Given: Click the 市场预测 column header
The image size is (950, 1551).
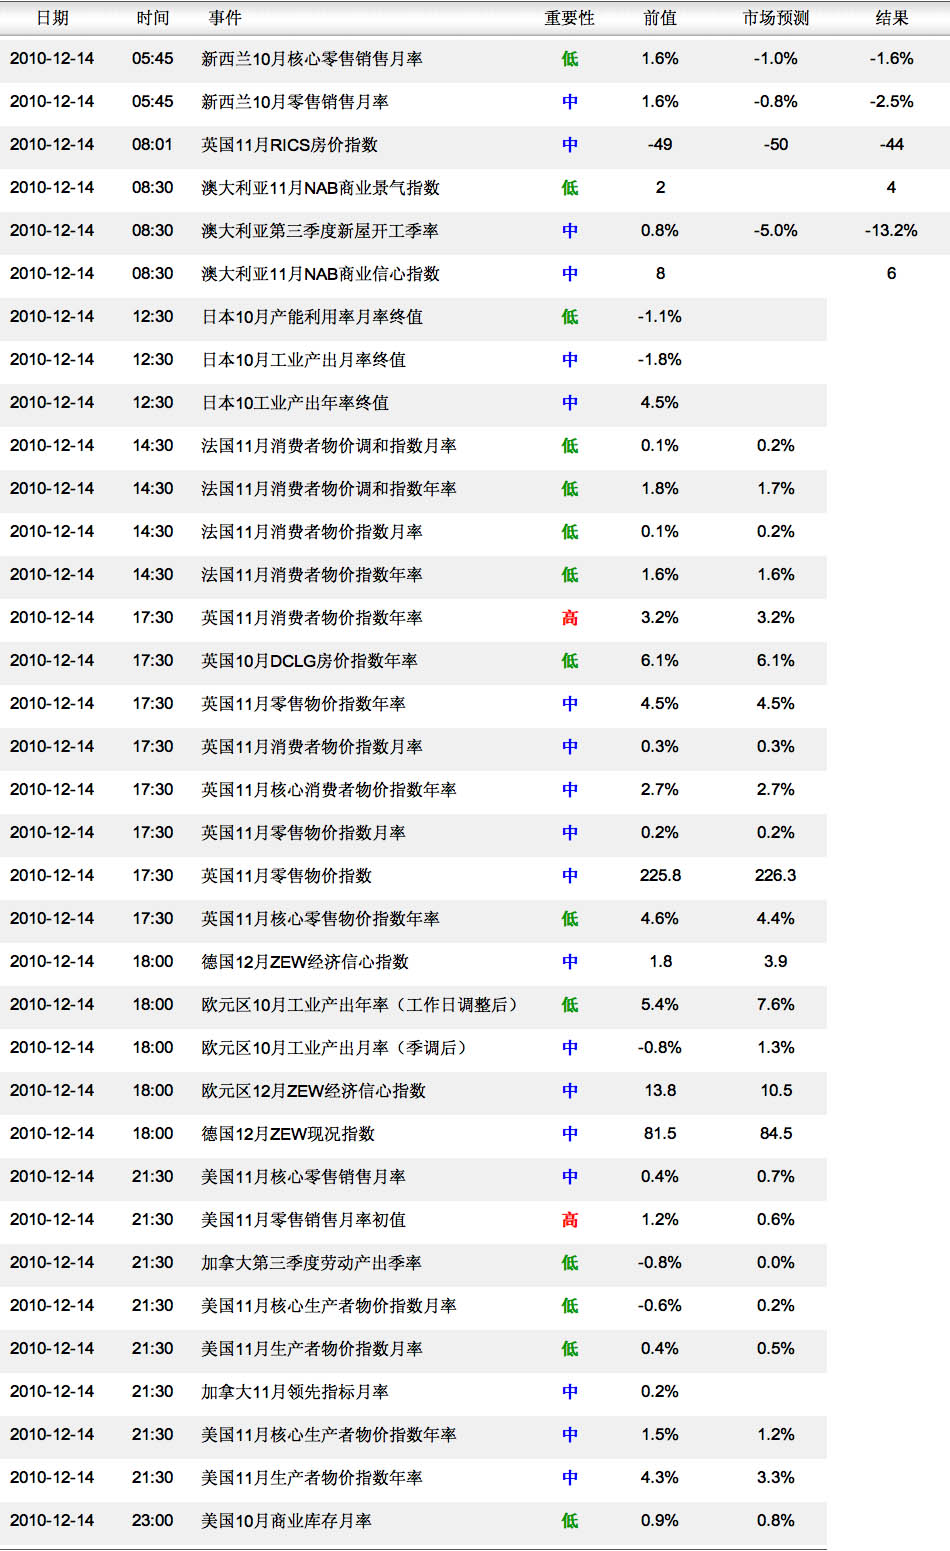Looking at the screenshot, I should point(776,18).
